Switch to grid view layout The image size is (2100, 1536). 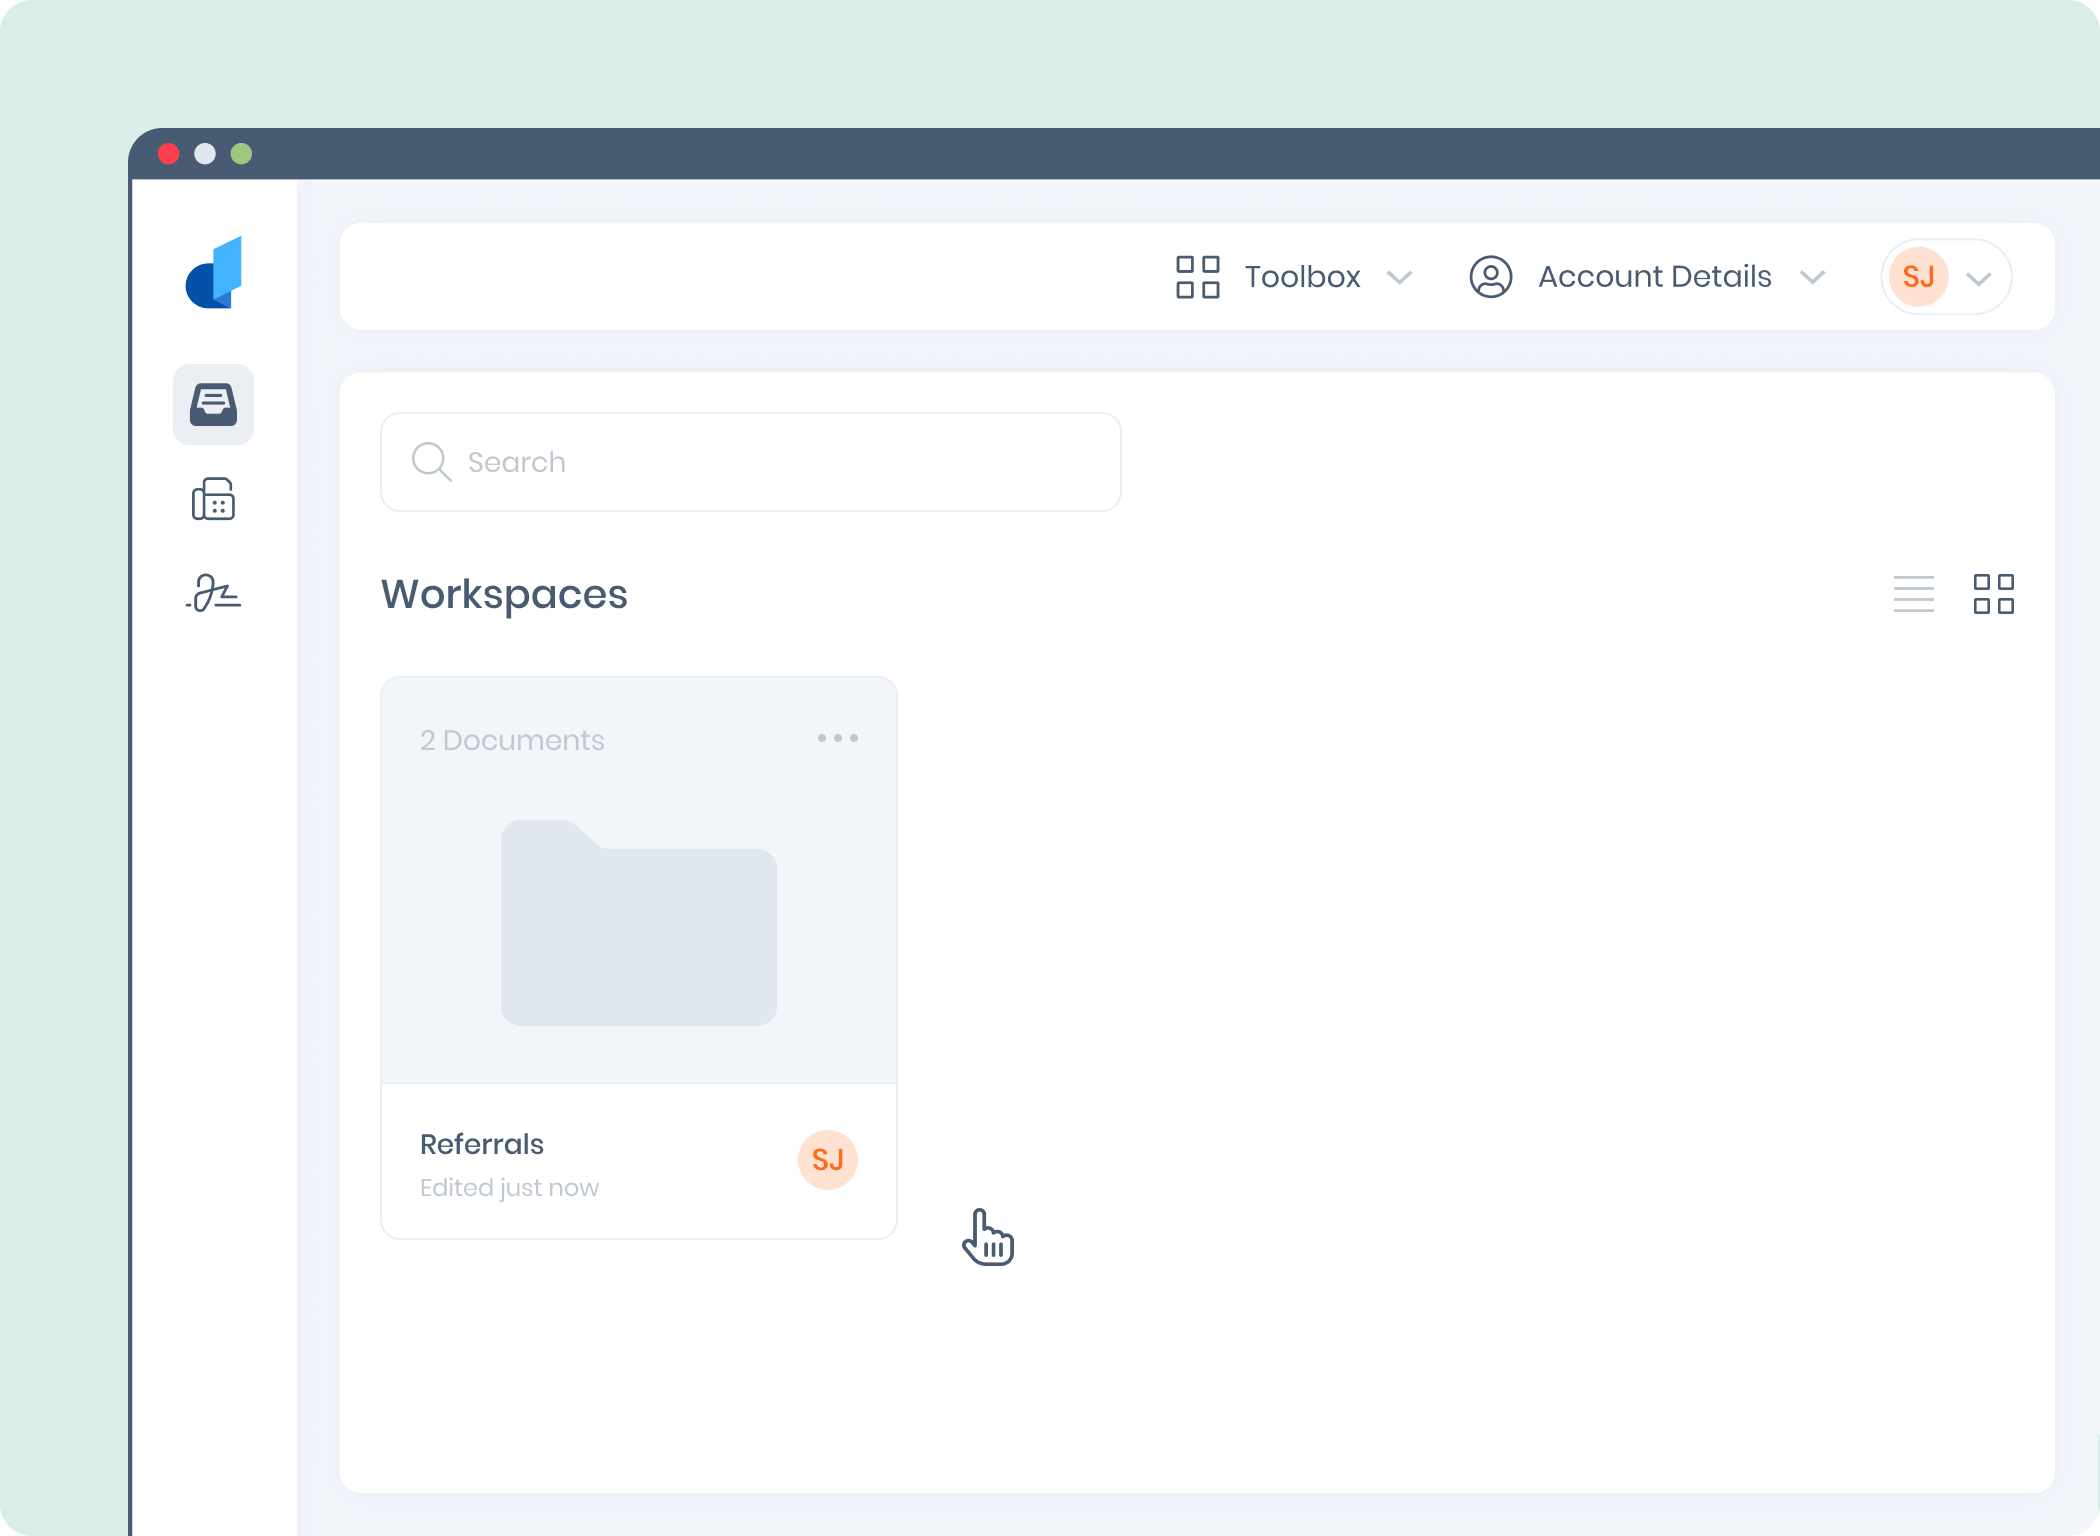click(1993, 594)
